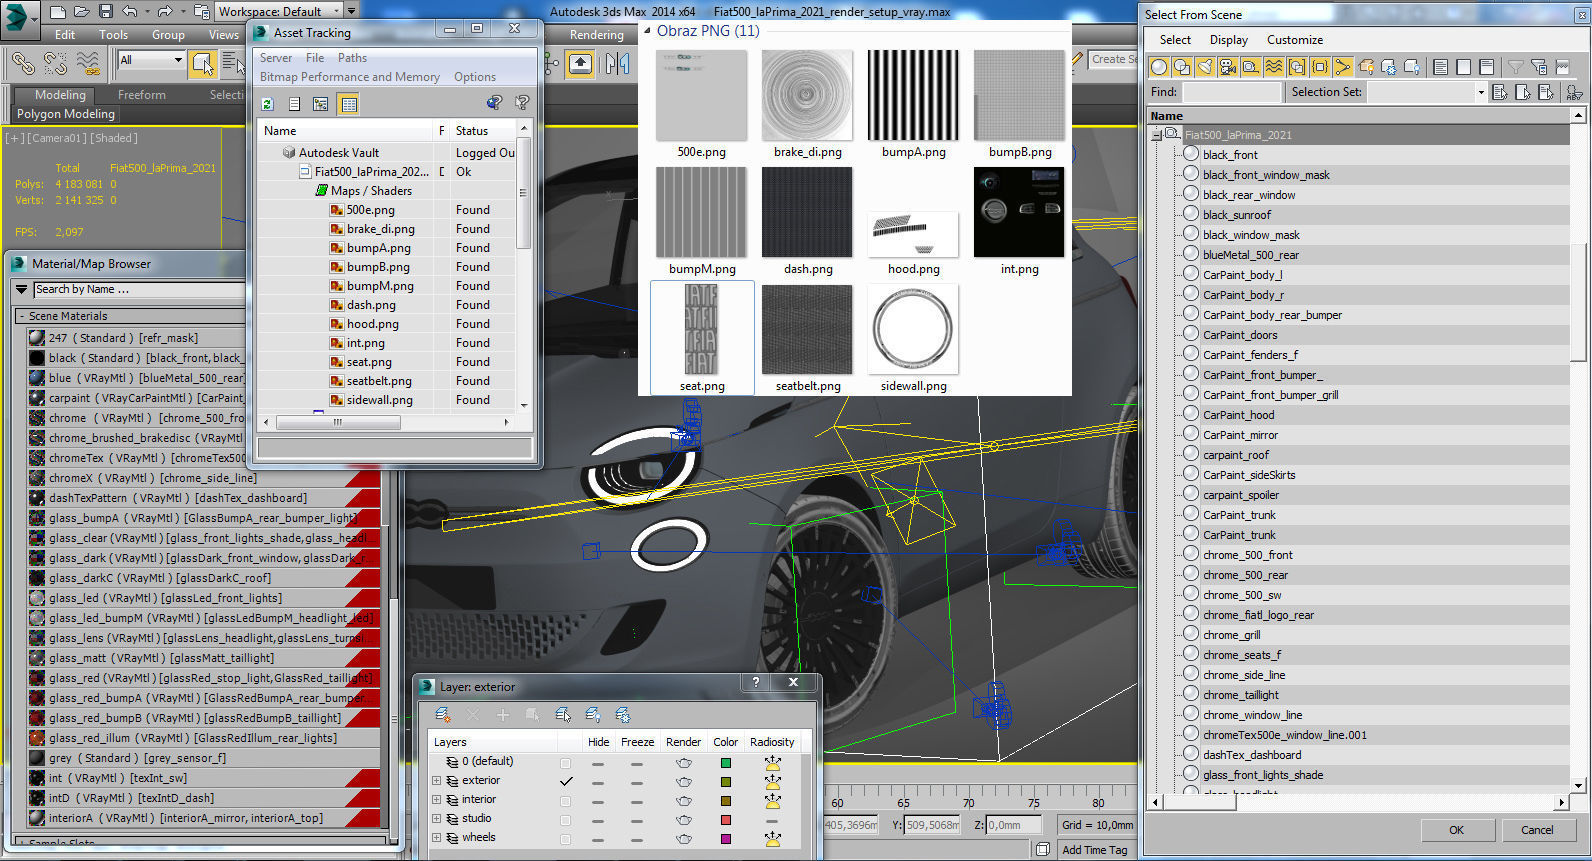Toggle Display Helpers filter in Select From Scene
Screen dimensions: 1592x861
pos(1251,67)
